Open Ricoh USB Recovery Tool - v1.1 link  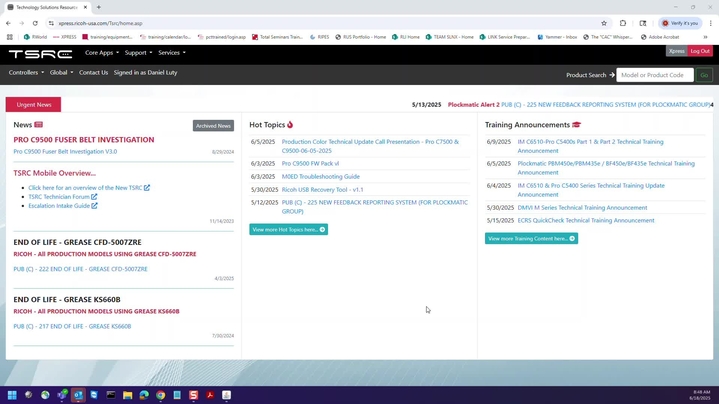point(322,189)
